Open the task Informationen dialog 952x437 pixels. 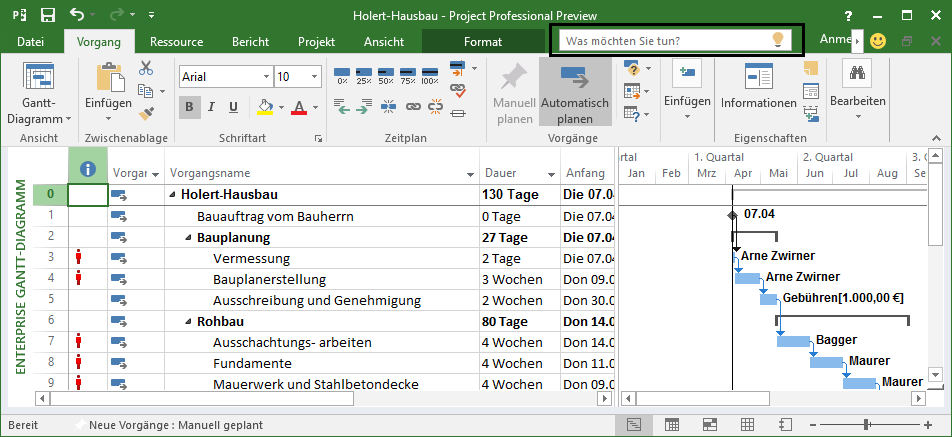point(758,87)
